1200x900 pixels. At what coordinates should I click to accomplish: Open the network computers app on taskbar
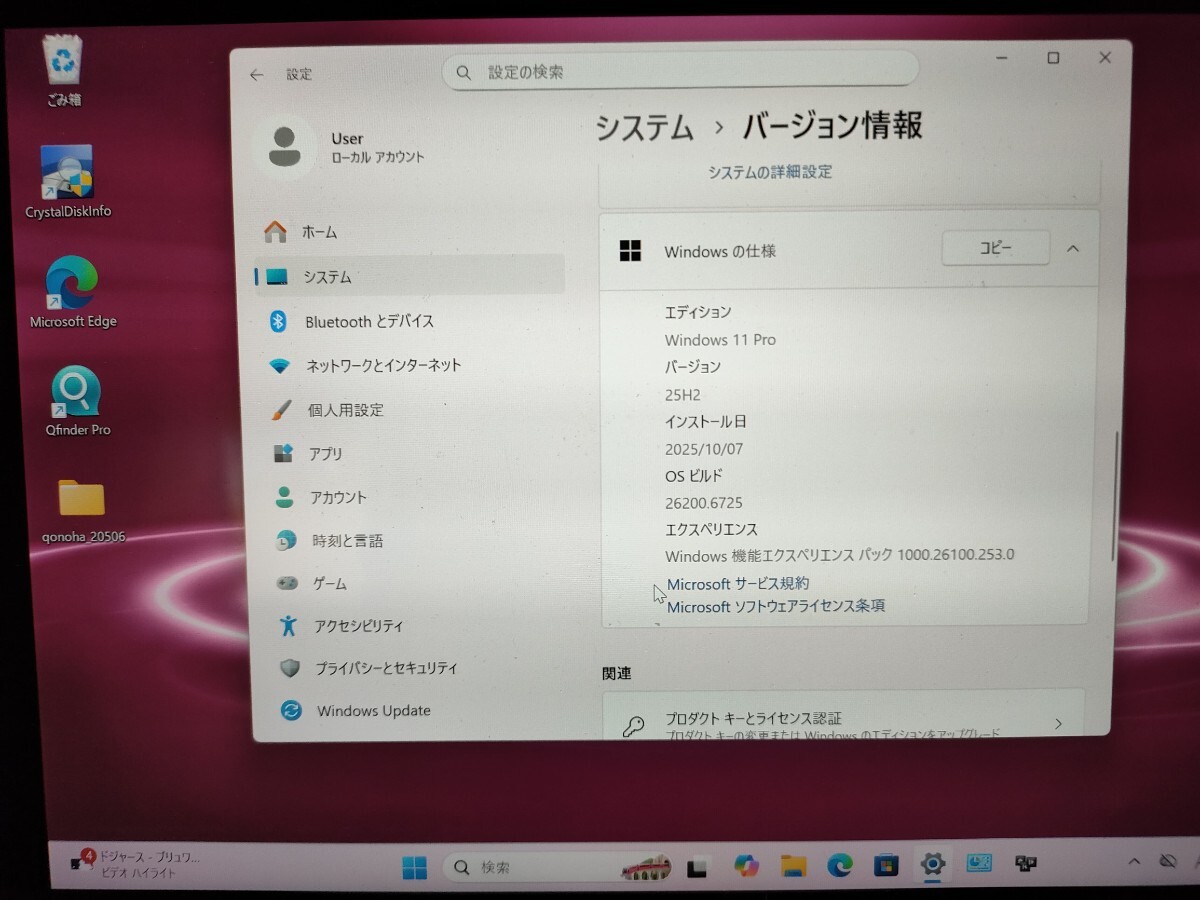pyautogui.click(x=1026, y=864)
